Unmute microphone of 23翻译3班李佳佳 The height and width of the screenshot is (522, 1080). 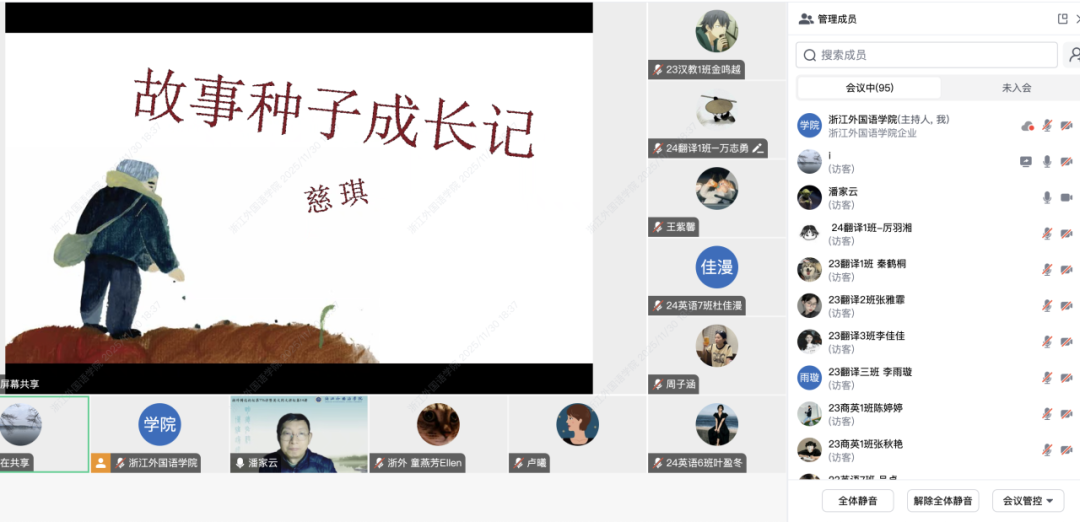[1047, 342]
